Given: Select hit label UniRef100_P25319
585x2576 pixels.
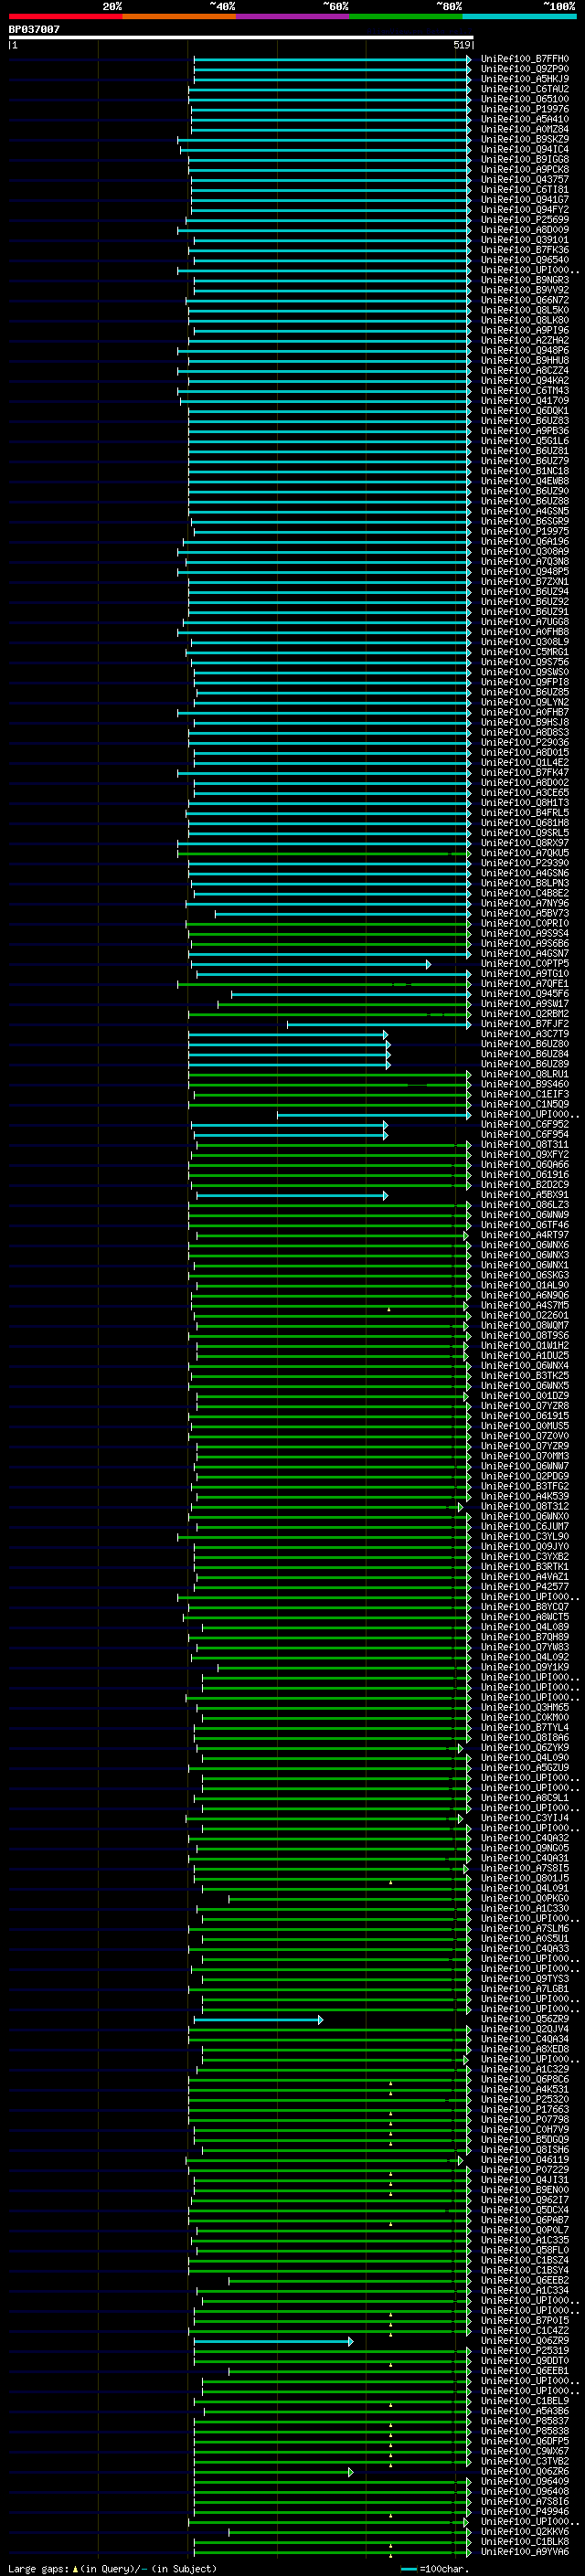Looking at the screenshot, I should pos(525,2350).
